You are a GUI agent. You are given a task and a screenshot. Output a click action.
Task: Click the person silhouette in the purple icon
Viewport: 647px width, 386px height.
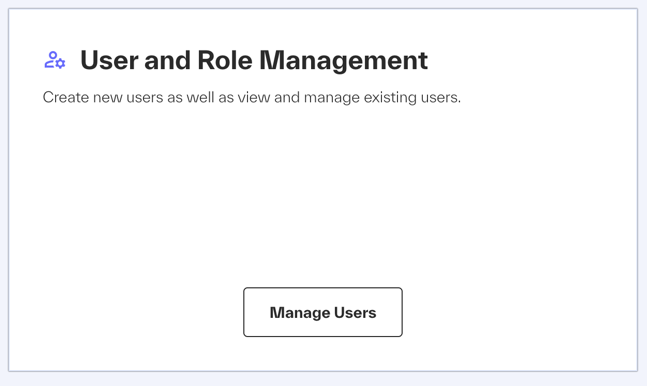tap(51, 59)
